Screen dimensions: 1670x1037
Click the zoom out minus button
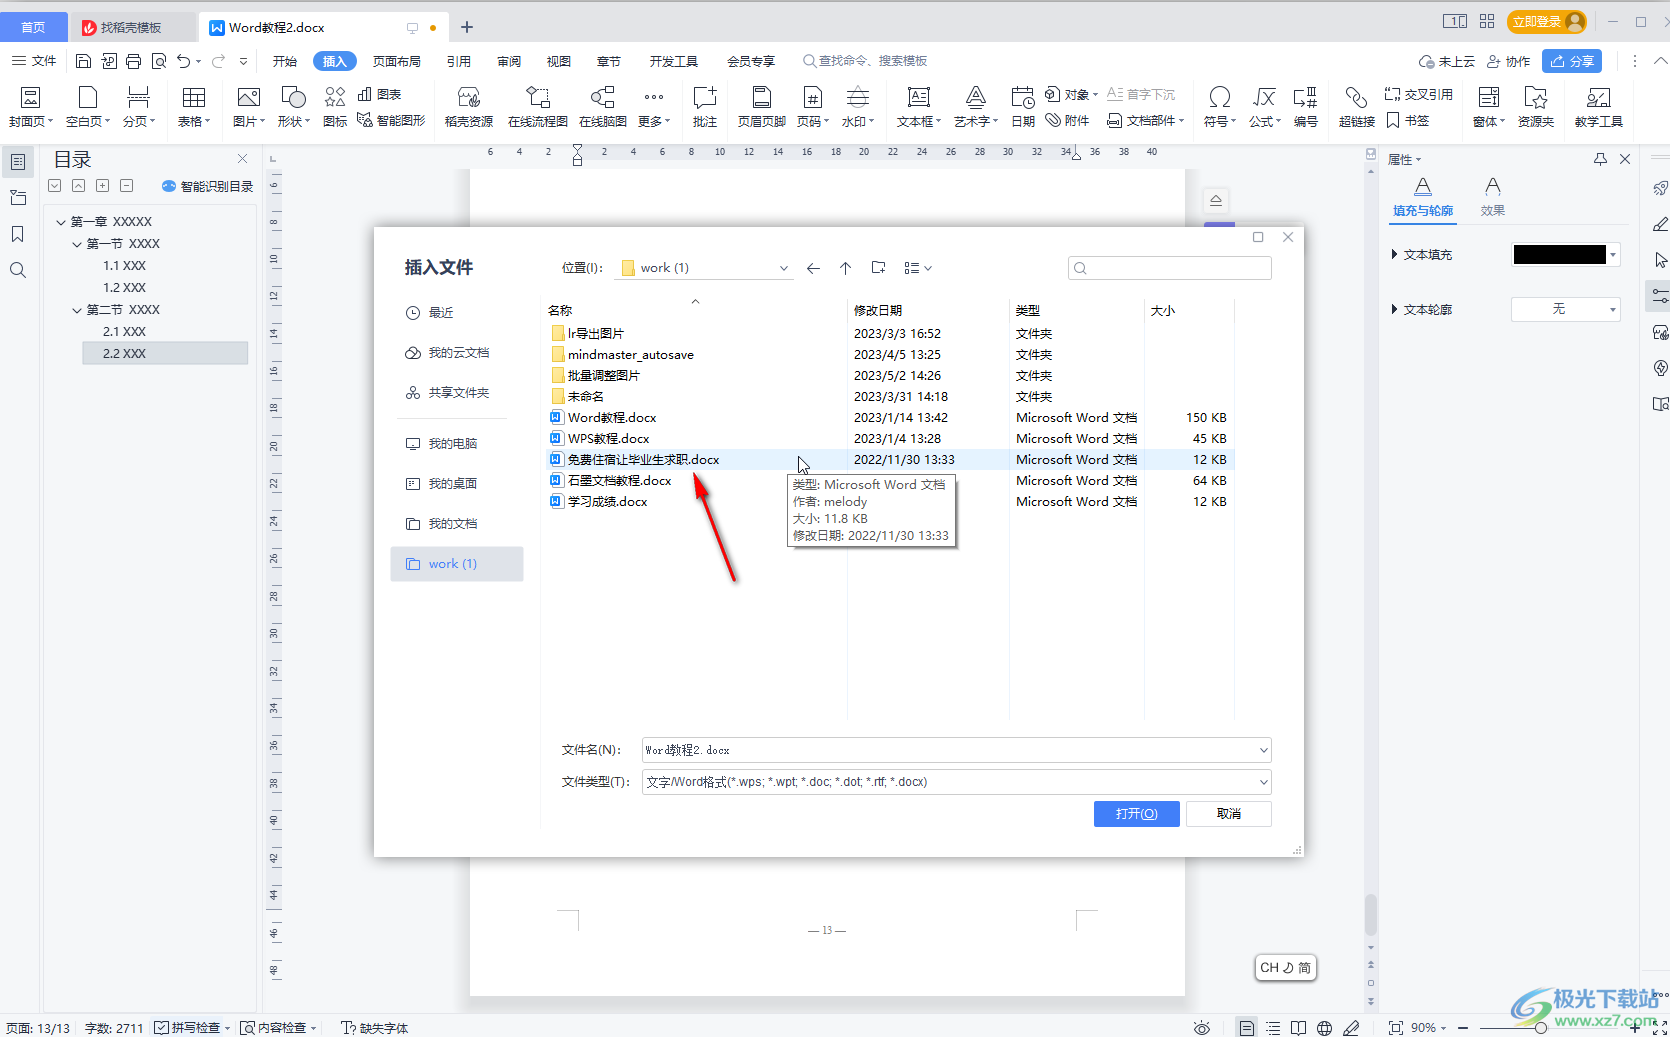pyautogui.click(x=1463, y=1027)
